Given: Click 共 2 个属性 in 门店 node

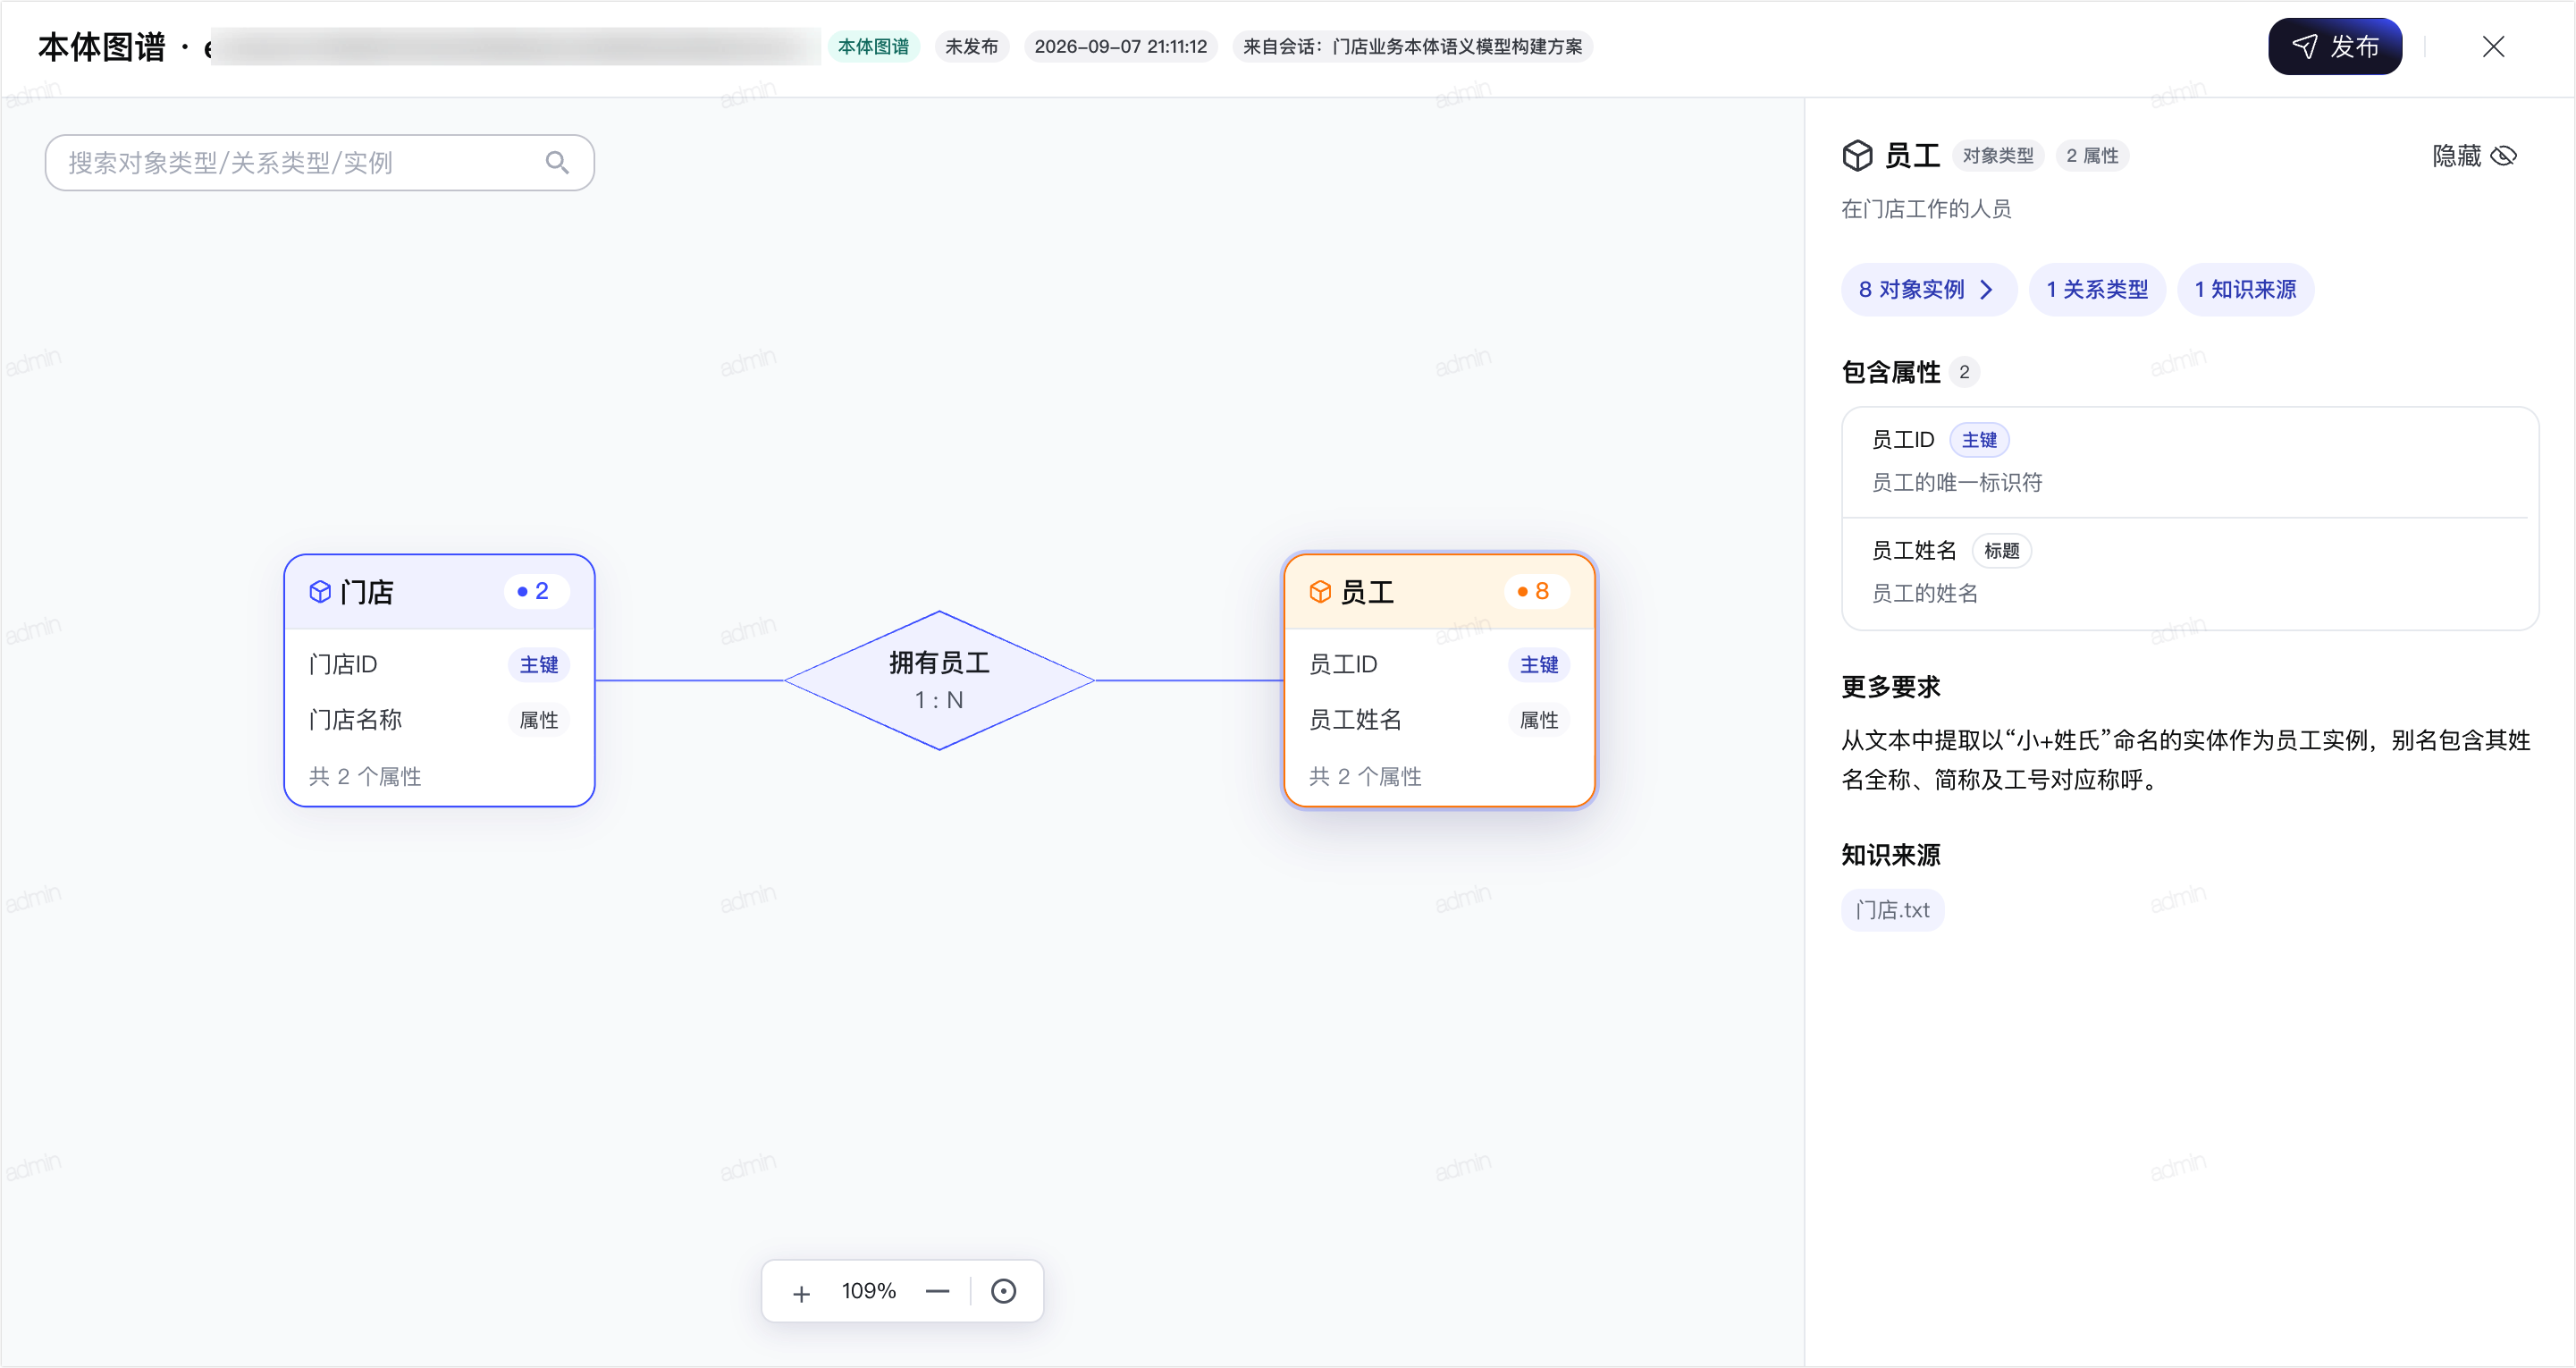Looking at the screenshot, I should pos(365,777).
